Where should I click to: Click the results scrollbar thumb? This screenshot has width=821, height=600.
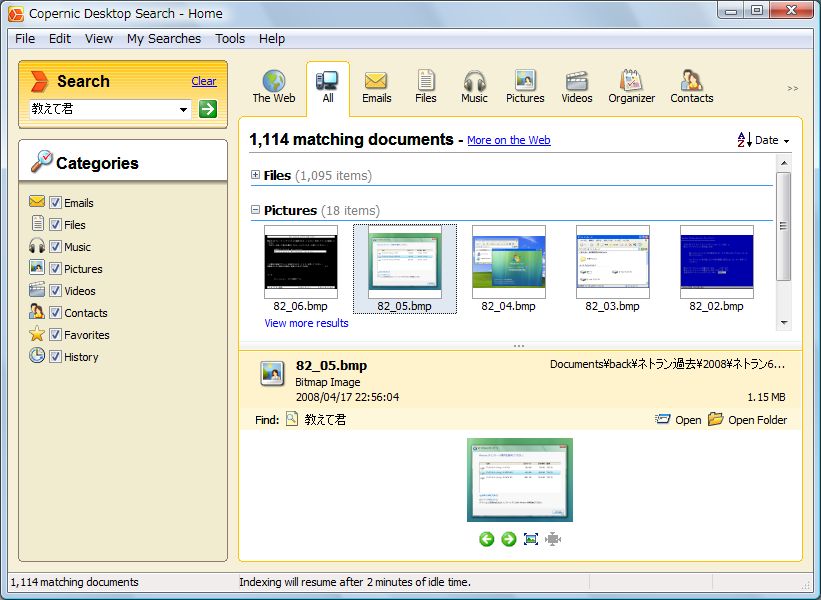click(x=784, y=226)
